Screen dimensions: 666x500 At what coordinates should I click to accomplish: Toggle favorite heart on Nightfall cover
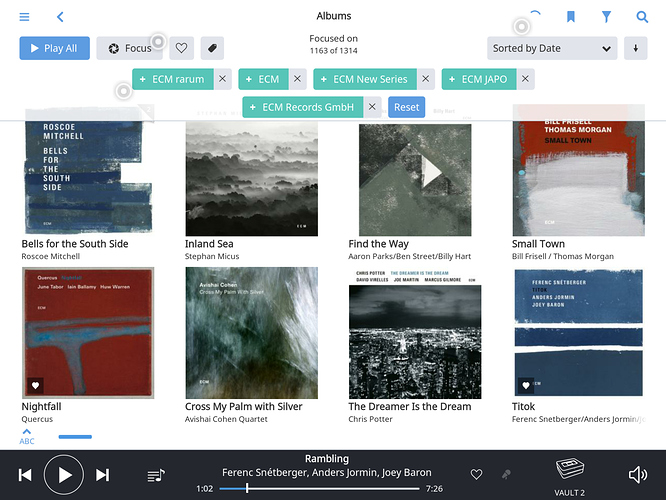click(x=35, y=385)
